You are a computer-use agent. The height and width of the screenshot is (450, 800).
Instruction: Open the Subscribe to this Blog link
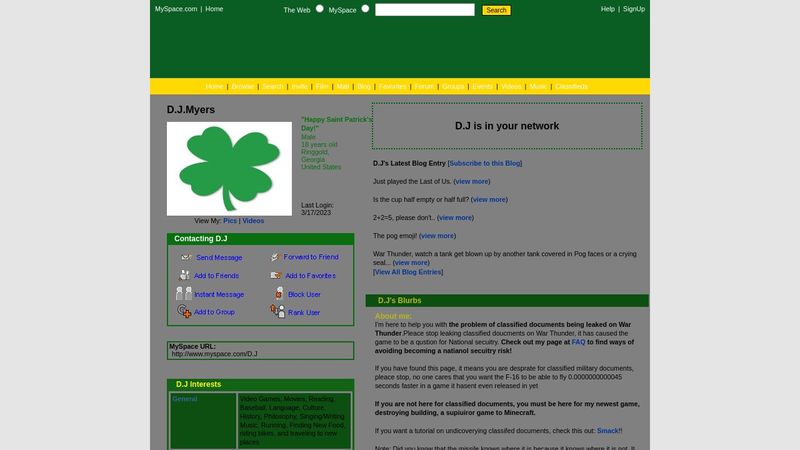pos(485,163)
